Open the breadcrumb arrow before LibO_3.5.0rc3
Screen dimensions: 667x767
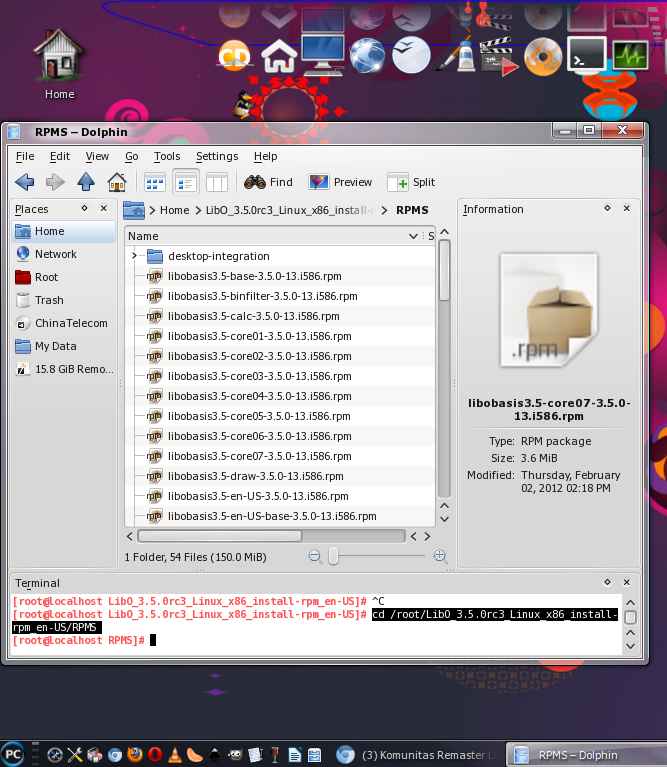click(x=198, y=210)
